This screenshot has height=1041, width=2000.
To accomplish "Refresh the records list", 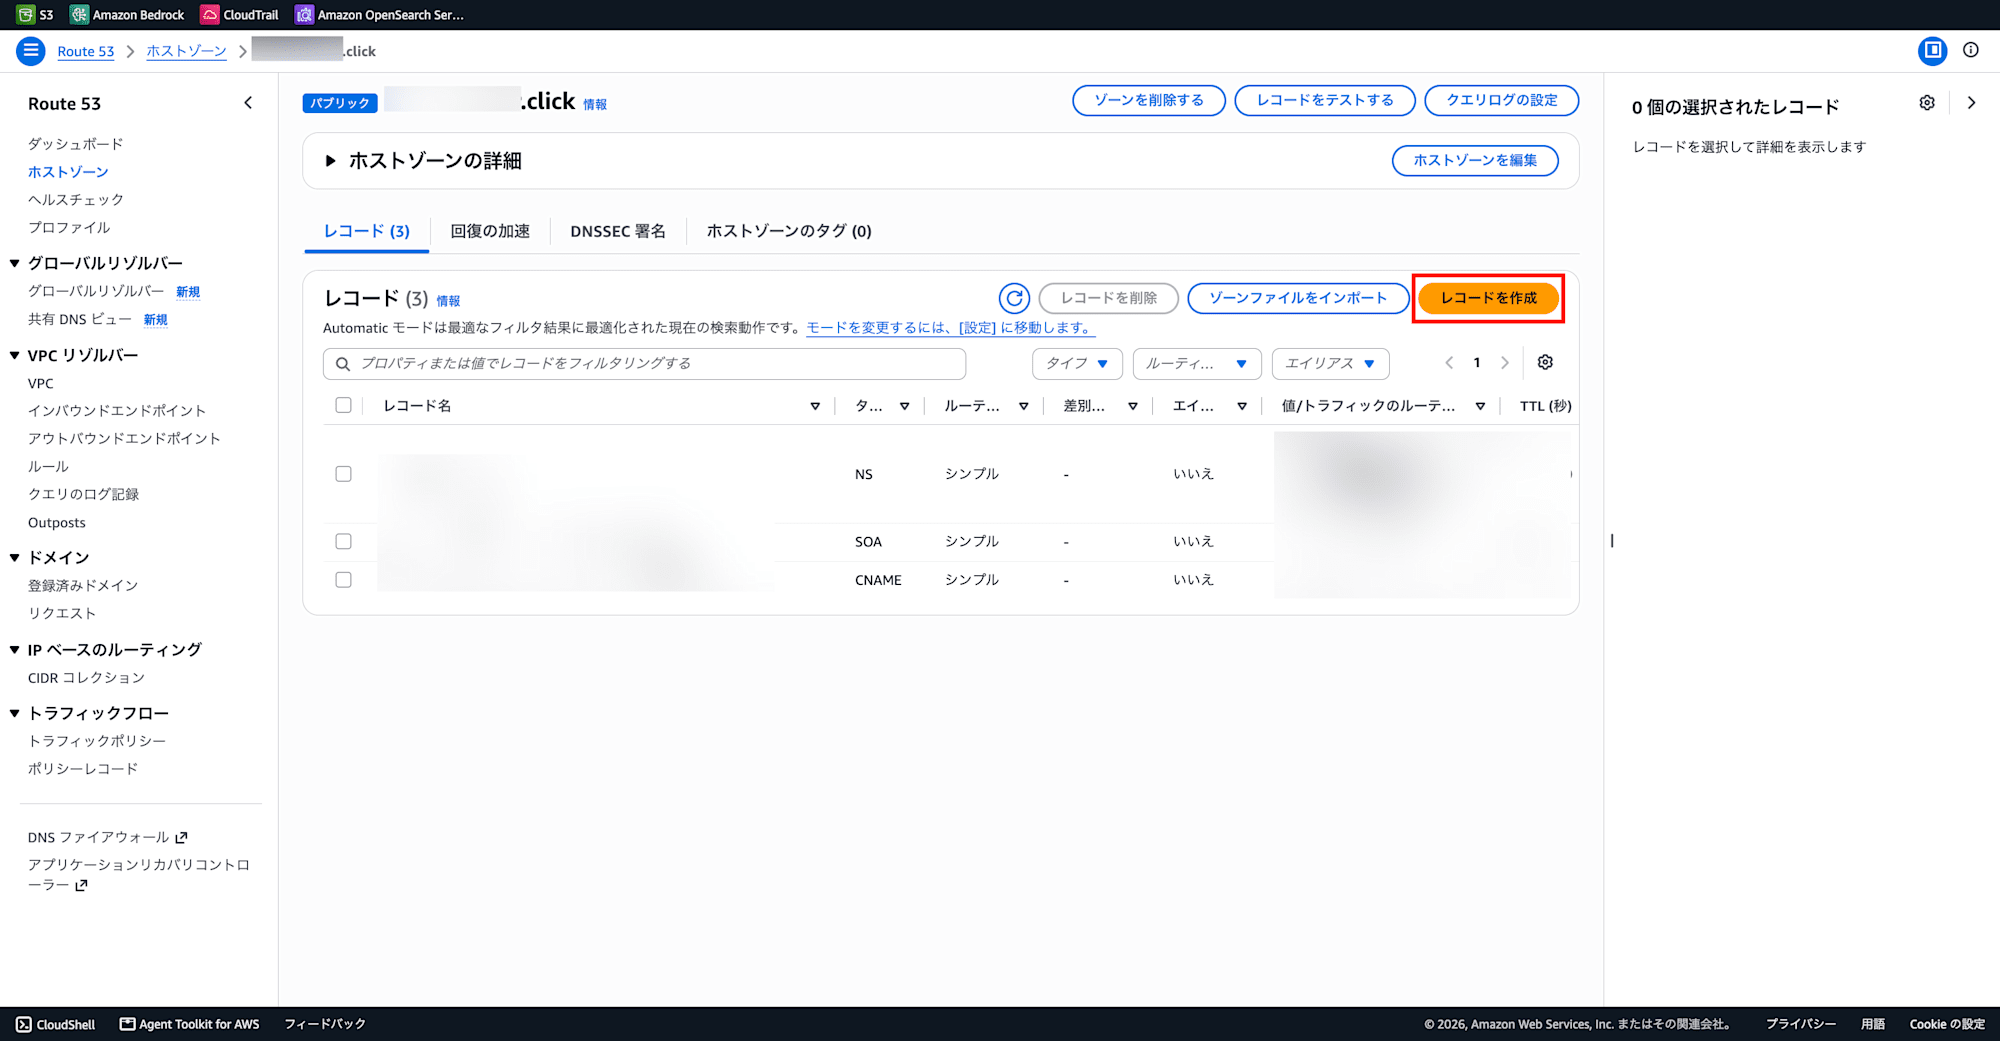I will pos(1014,298).
